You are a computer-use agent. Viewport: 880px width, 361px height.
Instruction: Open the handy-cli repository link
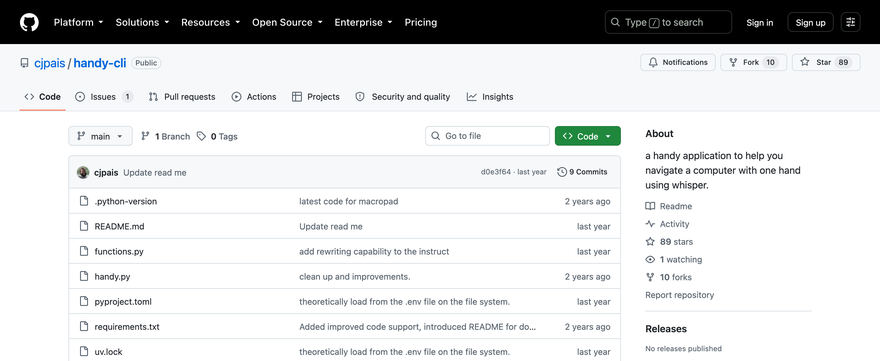point(100,63)
